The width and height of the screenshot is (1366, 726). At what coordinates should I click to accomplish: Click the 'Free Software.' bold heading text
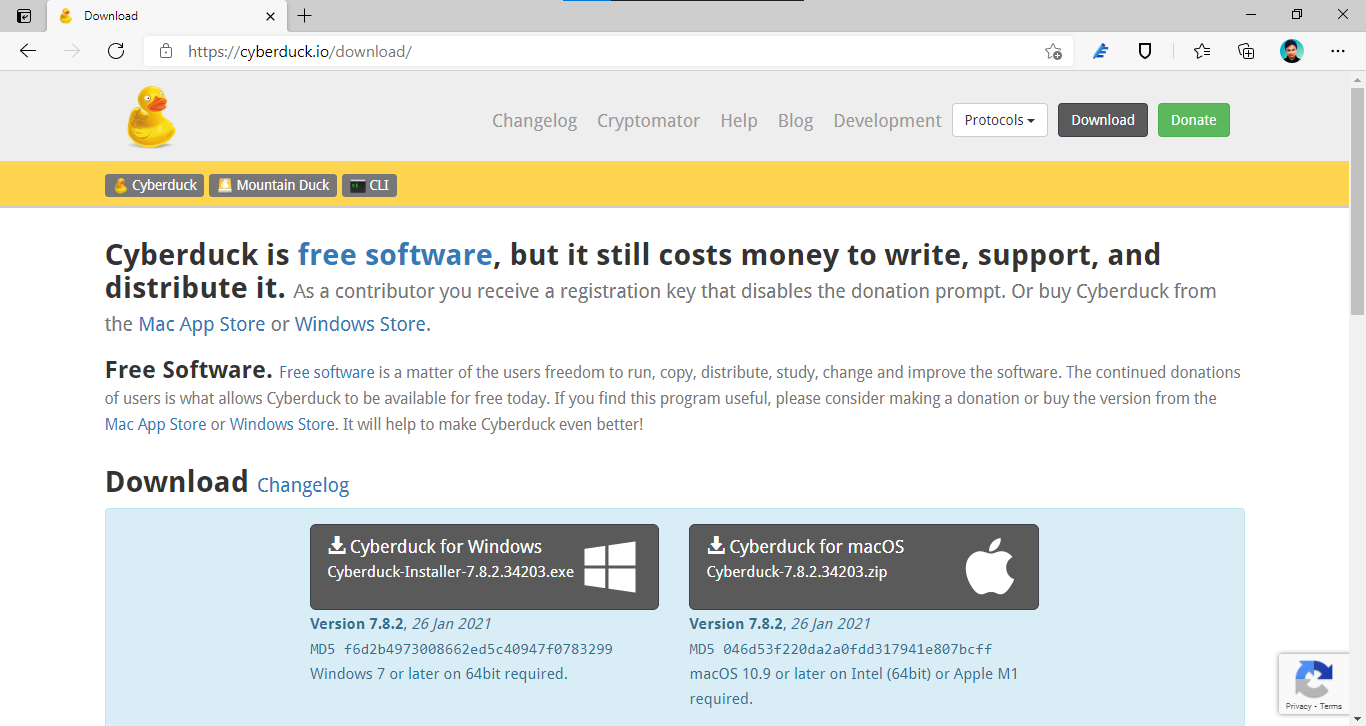click(x=189, y=370)
